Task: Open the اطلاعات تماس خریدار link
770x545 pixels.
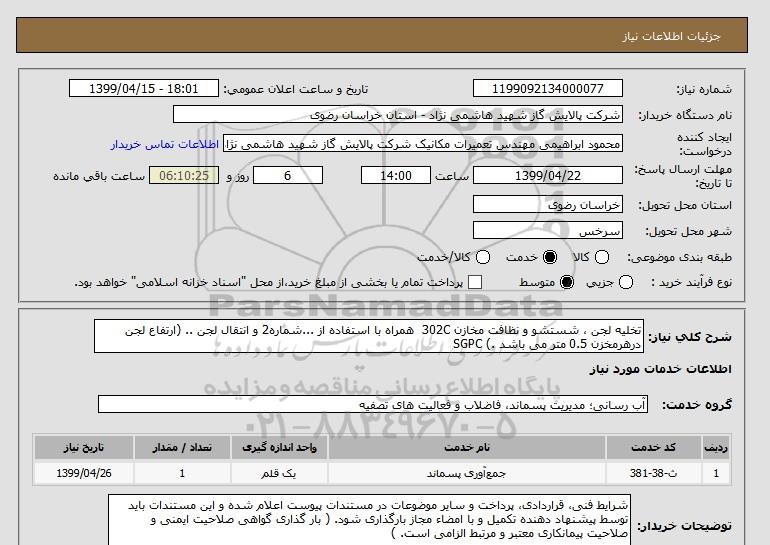Action: click(165, 144)
